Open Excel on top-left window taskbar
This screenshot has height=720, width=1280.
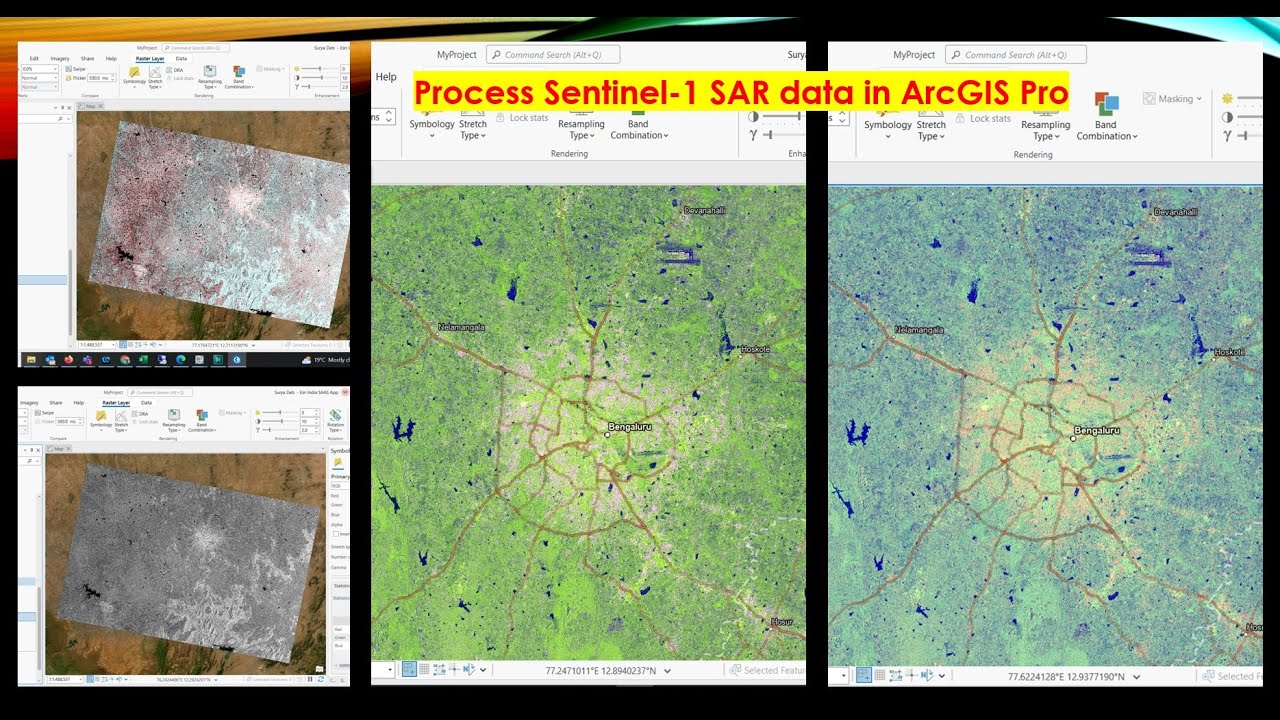tap(144, 360)
